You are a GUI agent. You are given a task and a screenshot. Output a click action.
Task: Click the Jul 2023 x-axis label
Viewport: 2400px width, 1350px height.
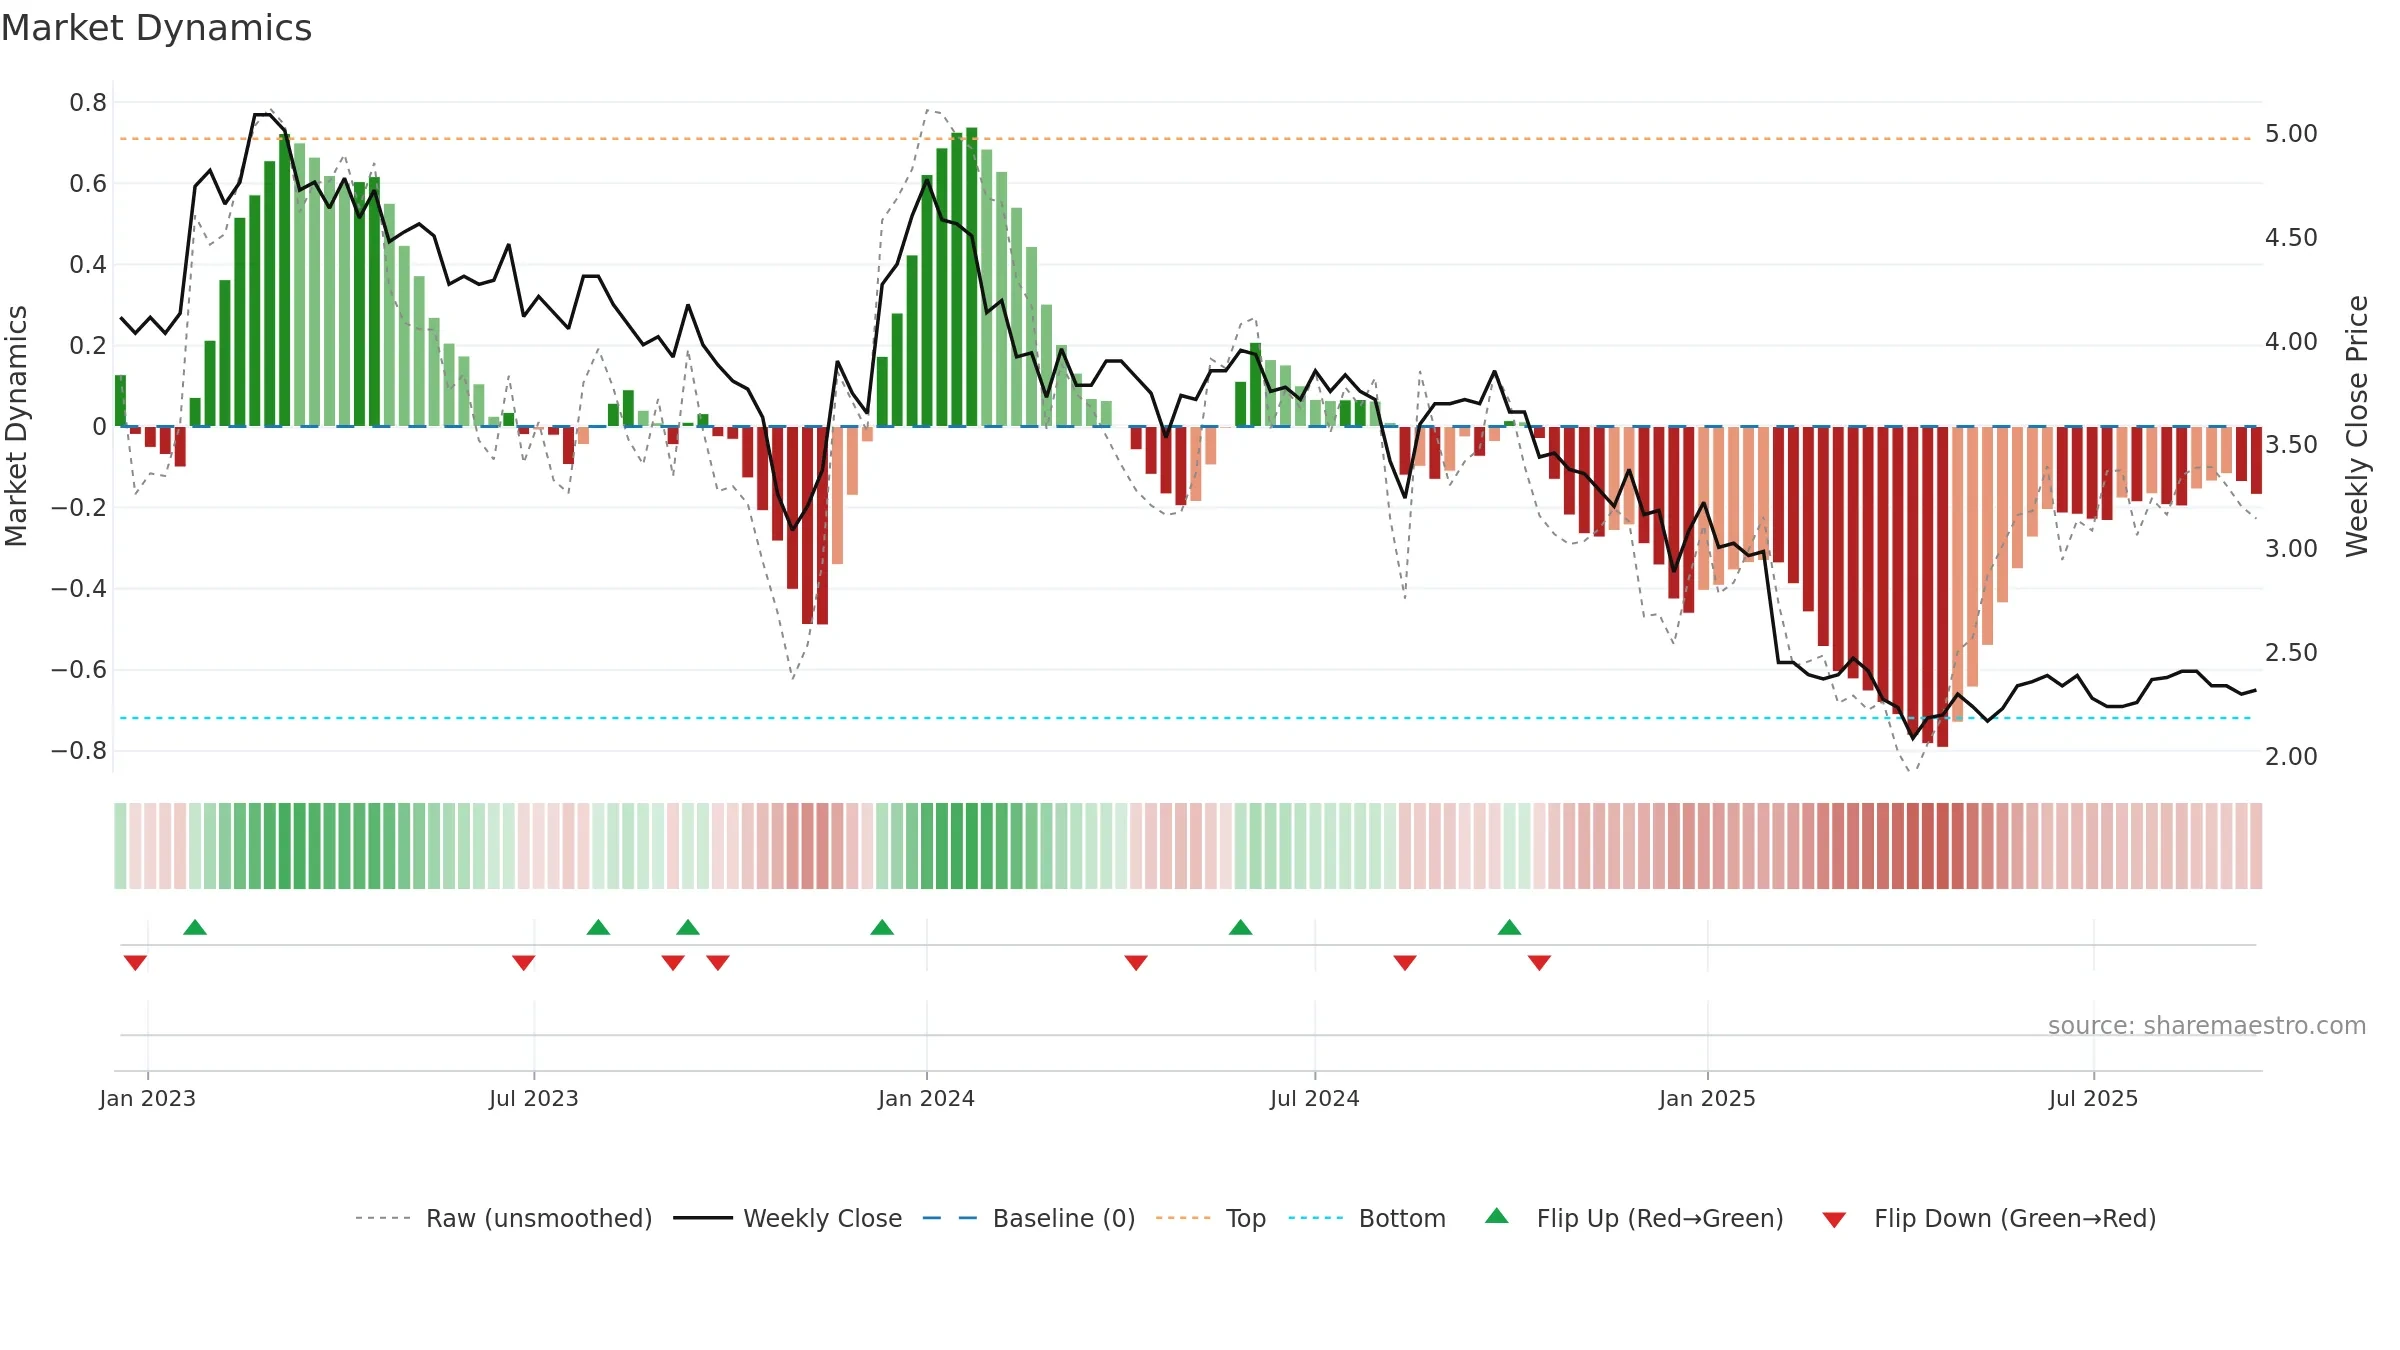pyautogui.click(x=534, y=1098)
